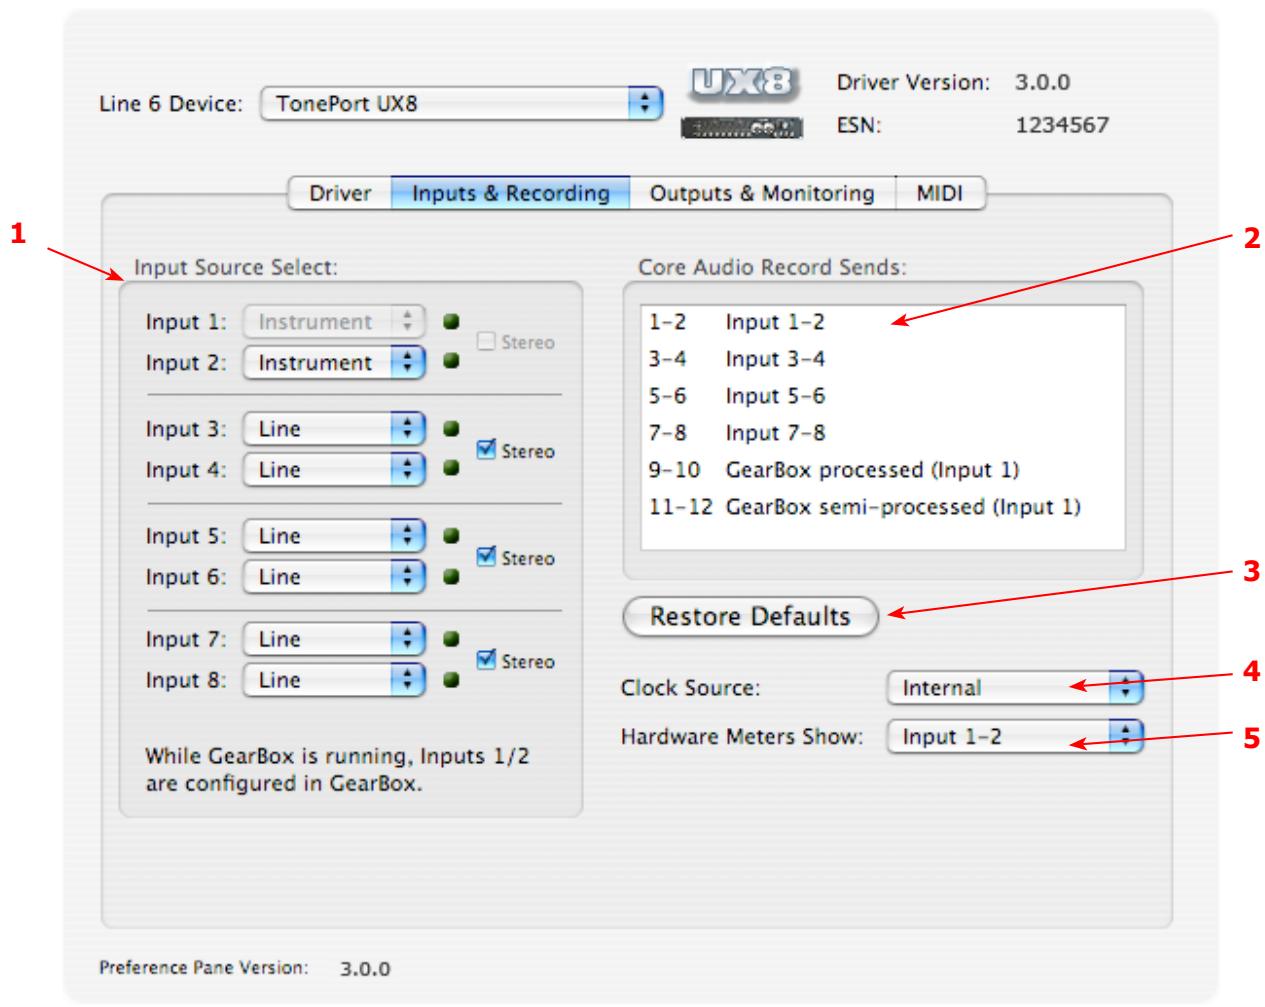Open the Input 5 source dropdown

point(335,536)
